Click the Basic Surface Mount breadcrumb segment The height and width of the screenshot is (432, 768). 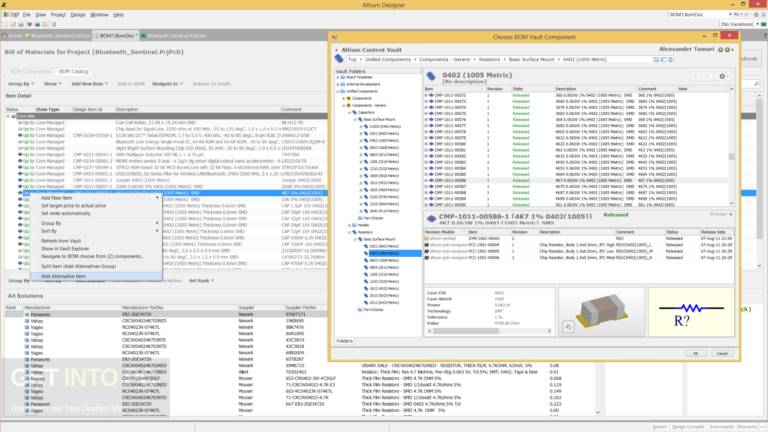(x=531, y=59)
